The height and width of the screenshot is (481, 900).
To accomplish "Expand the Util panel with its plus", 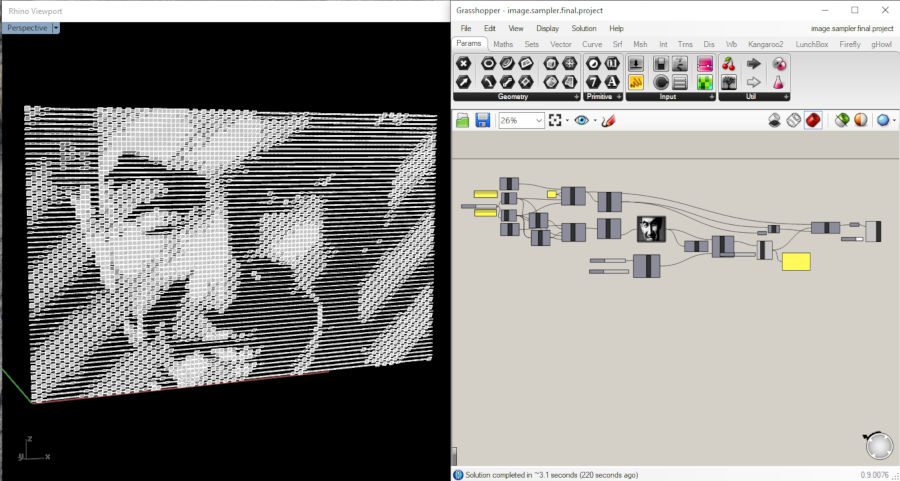I will pyautogui.click(x=786, y=97).
